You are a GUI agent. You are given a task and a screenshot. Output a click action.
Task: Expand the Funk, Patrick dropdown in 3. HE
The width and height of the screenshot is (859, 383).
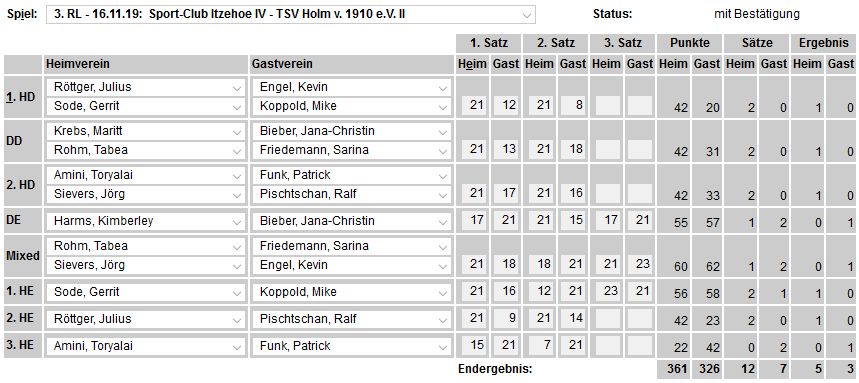coord(352,346)
